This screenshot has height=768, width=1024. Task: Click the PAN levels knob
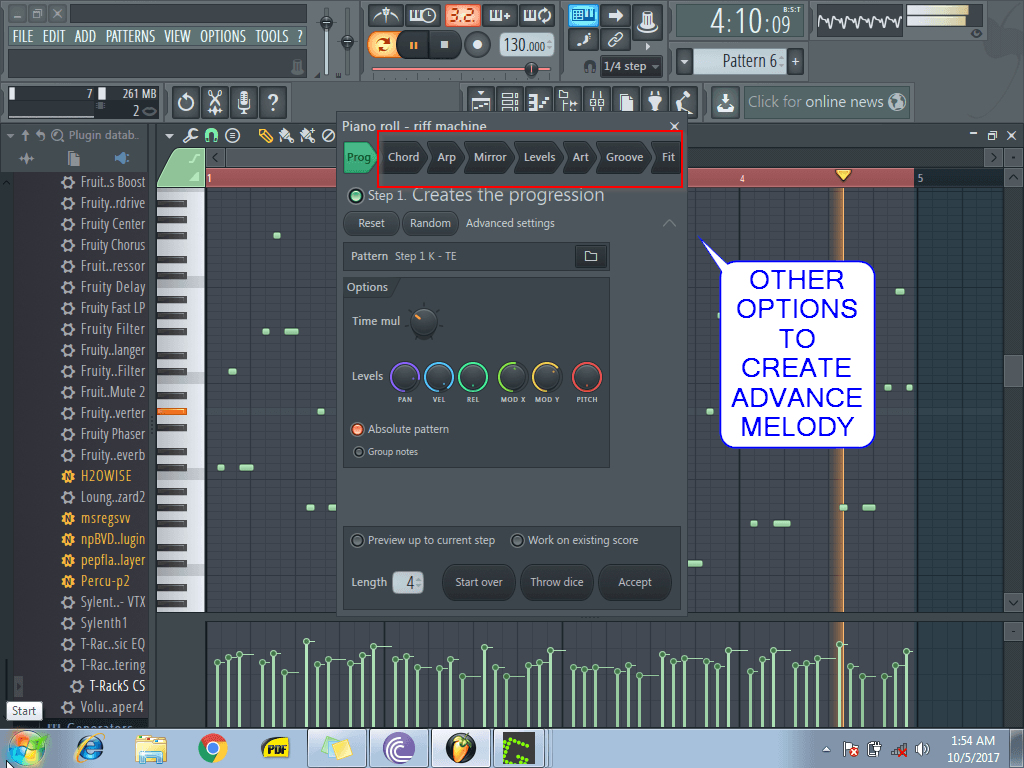coord(405,377)
